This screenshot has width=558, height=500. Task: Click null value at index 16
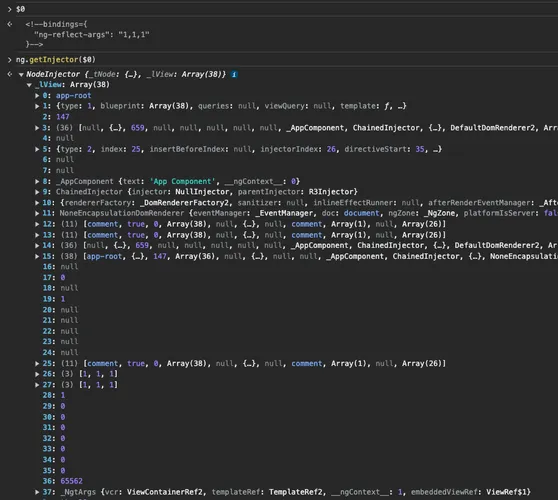point(69,267)
